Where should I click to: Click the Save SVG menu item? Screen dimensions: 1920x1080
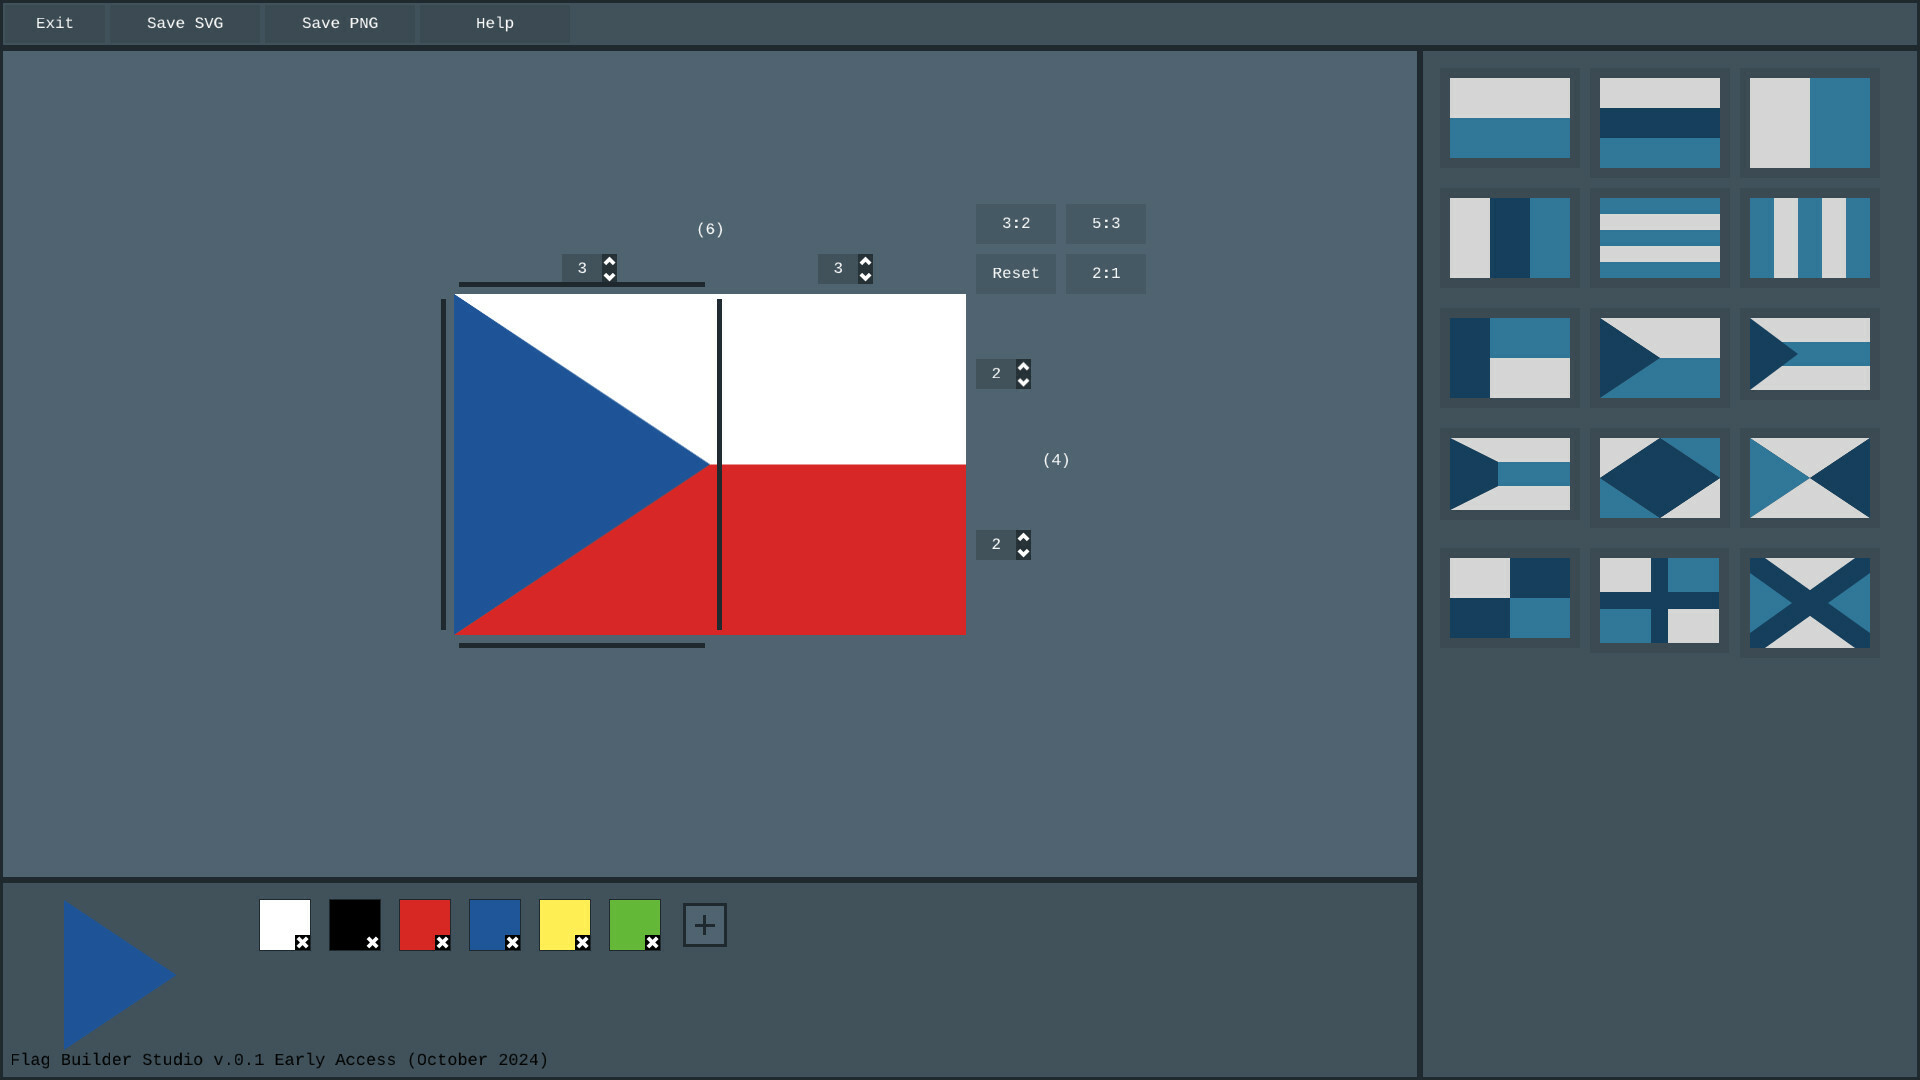[184, 23]
